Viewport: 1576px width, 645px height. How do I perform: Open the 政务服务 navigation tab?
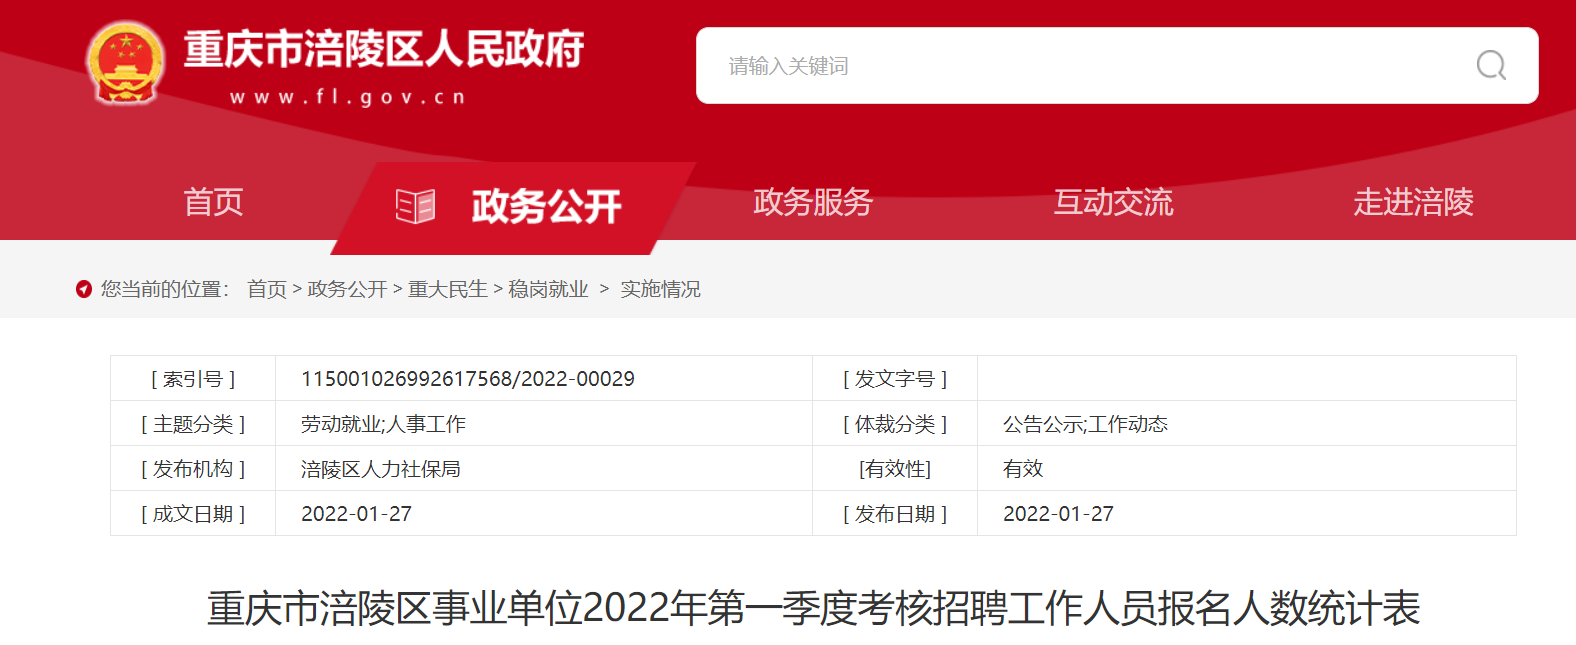click(813, 202)
